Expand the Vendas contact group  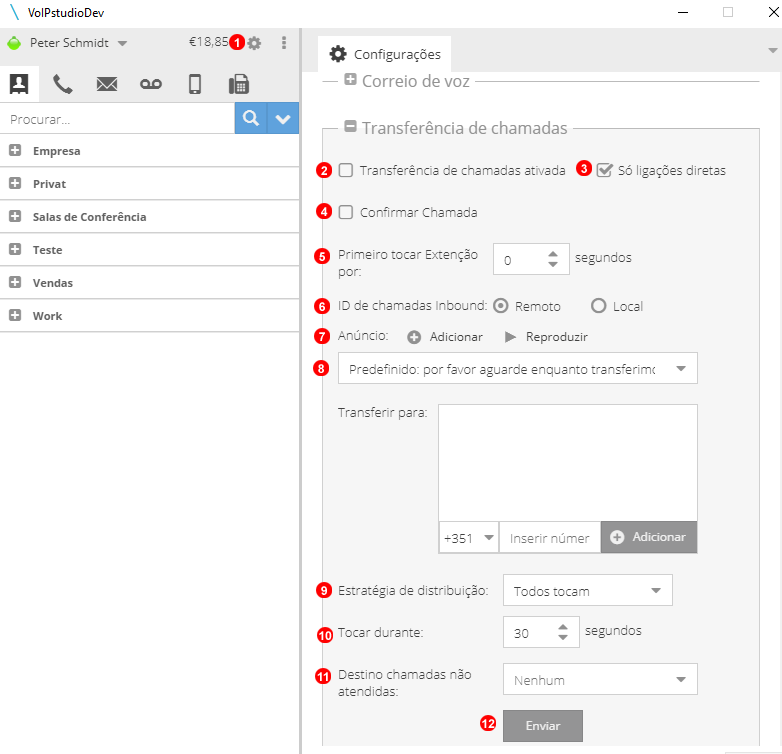click(15, 282)
